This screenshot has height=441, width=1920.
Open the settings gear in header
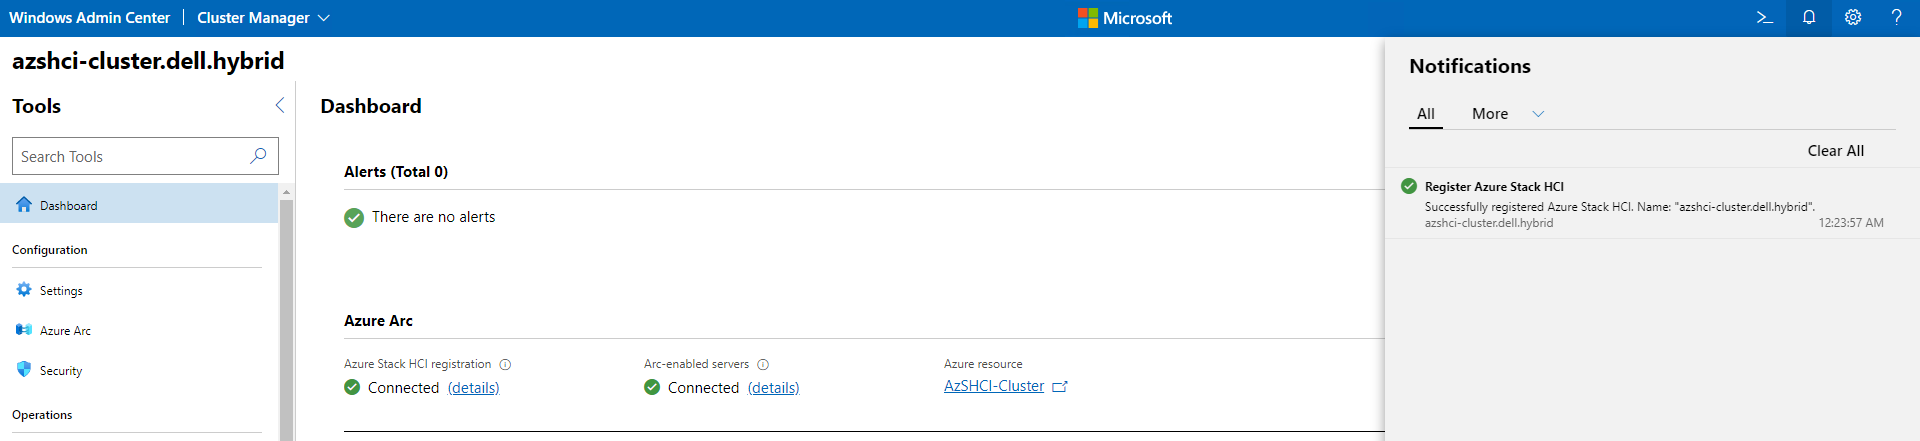click(1853, 18)
